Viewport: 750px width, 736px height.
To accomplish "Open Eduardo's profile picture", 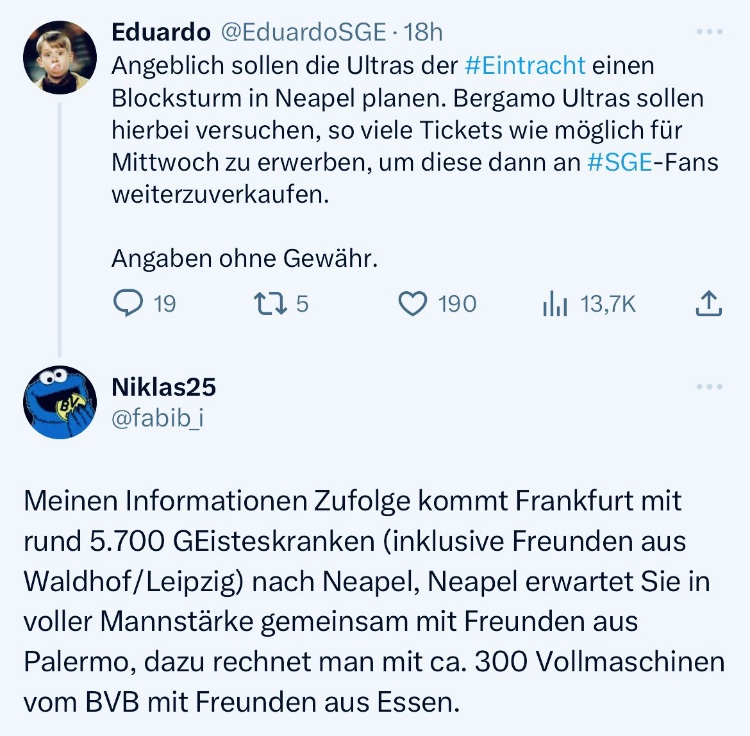I will pyautogui.click(x=59, y=57).
